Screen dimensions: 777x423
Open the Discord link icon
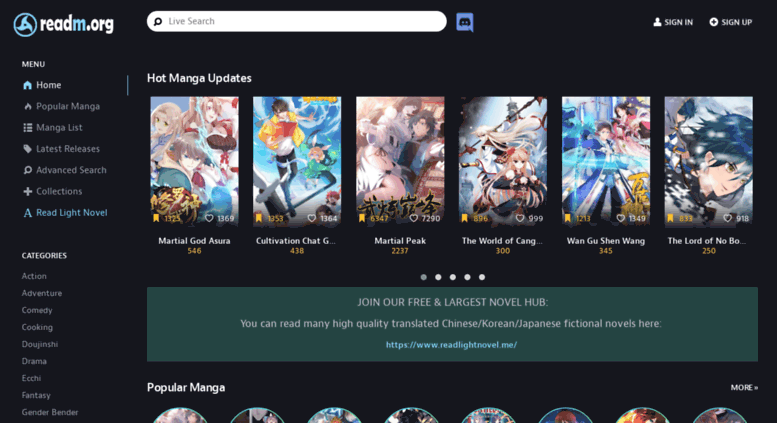tap(464, 22)
